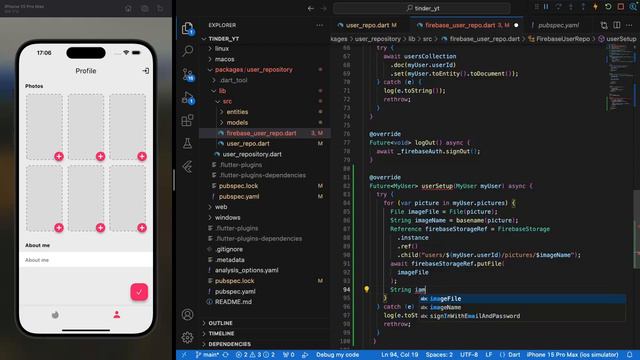Open the Explorer view in the activity bar

pyautogui.click(x=187, y=29)
